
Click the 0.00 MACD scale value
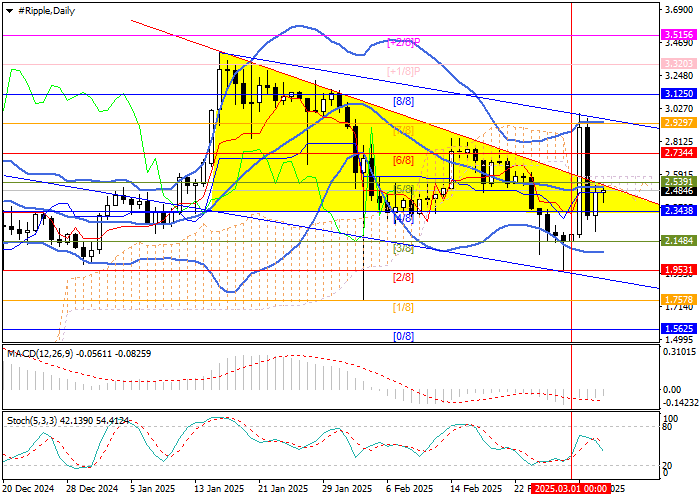672,390
